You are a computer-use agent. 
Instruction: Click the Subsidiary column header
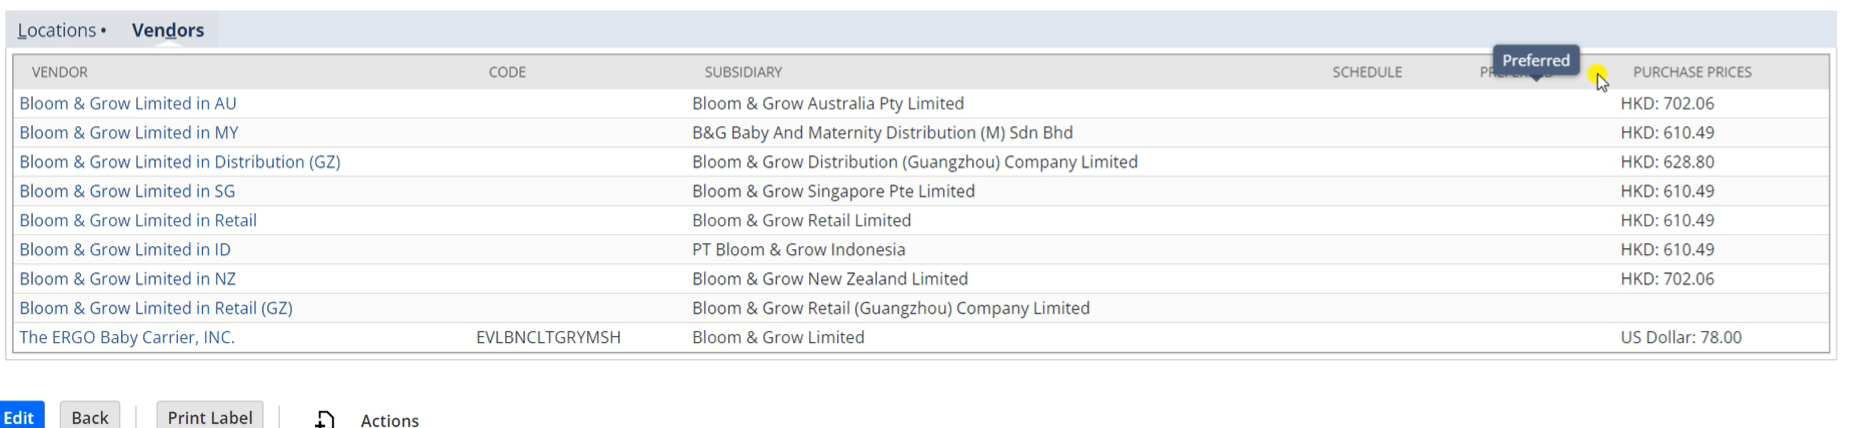click(x=743, y=72)
